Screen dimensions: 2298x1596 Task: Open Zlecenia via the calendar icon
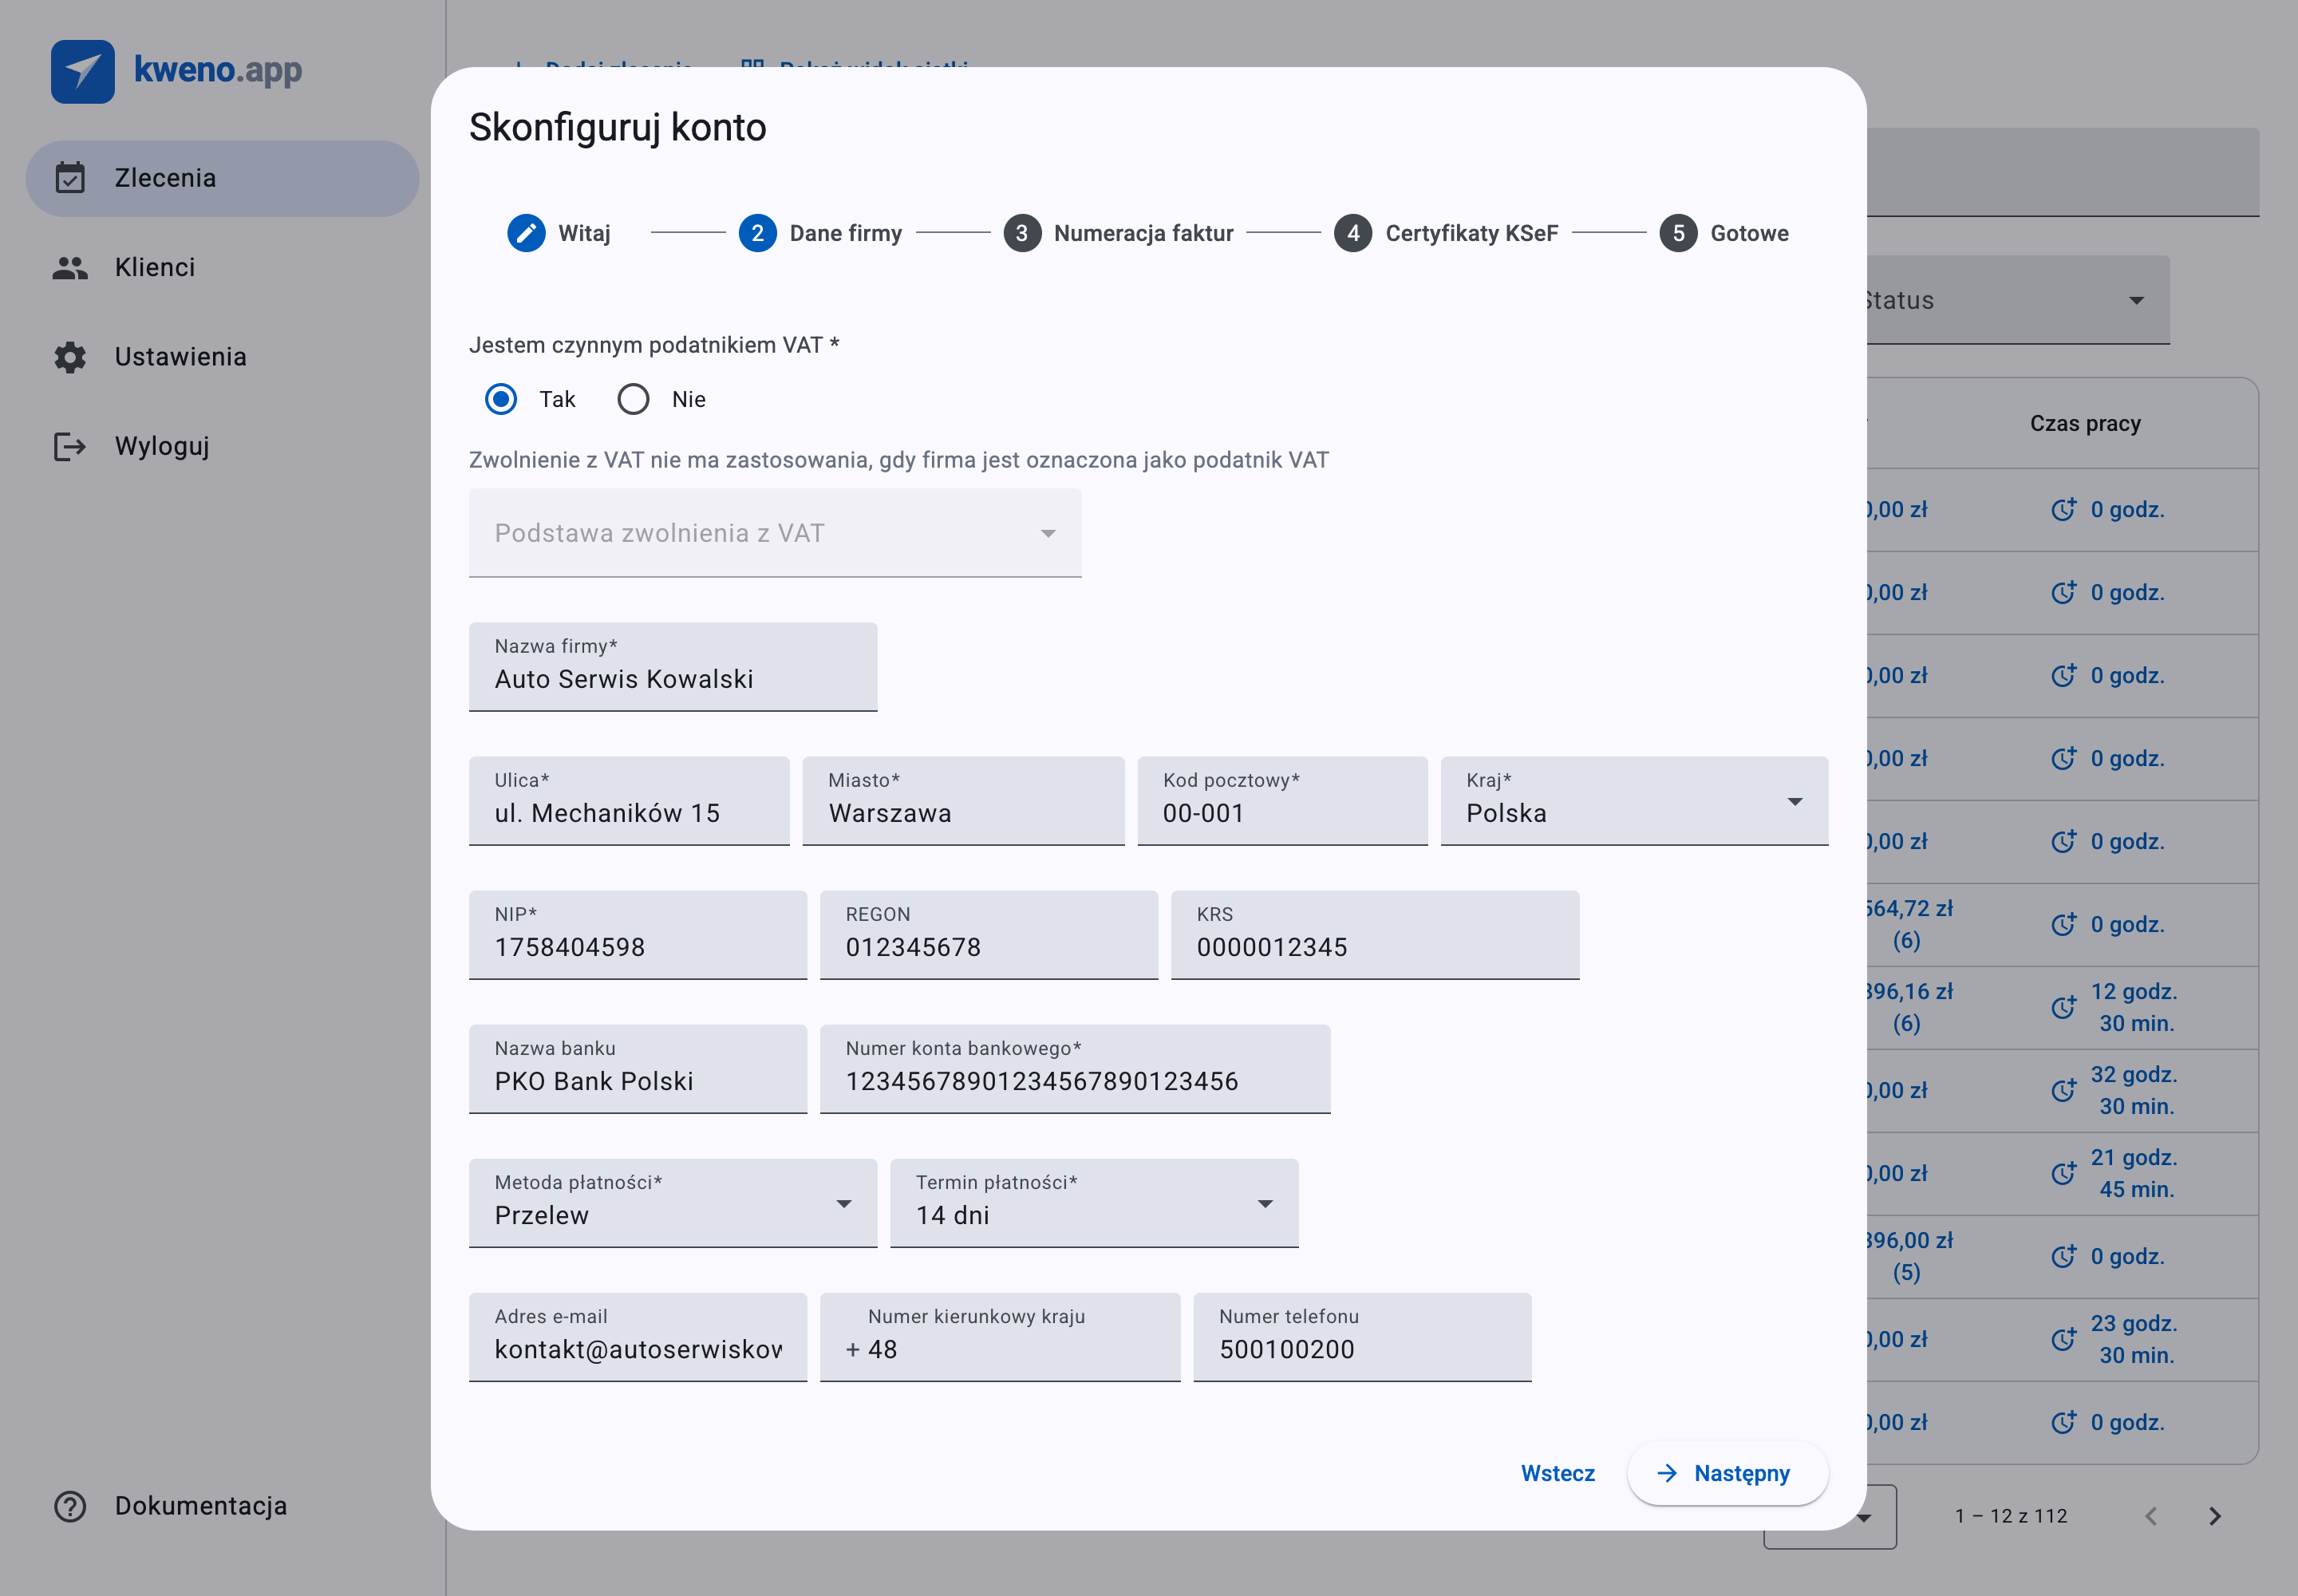(x=70, y=178)
